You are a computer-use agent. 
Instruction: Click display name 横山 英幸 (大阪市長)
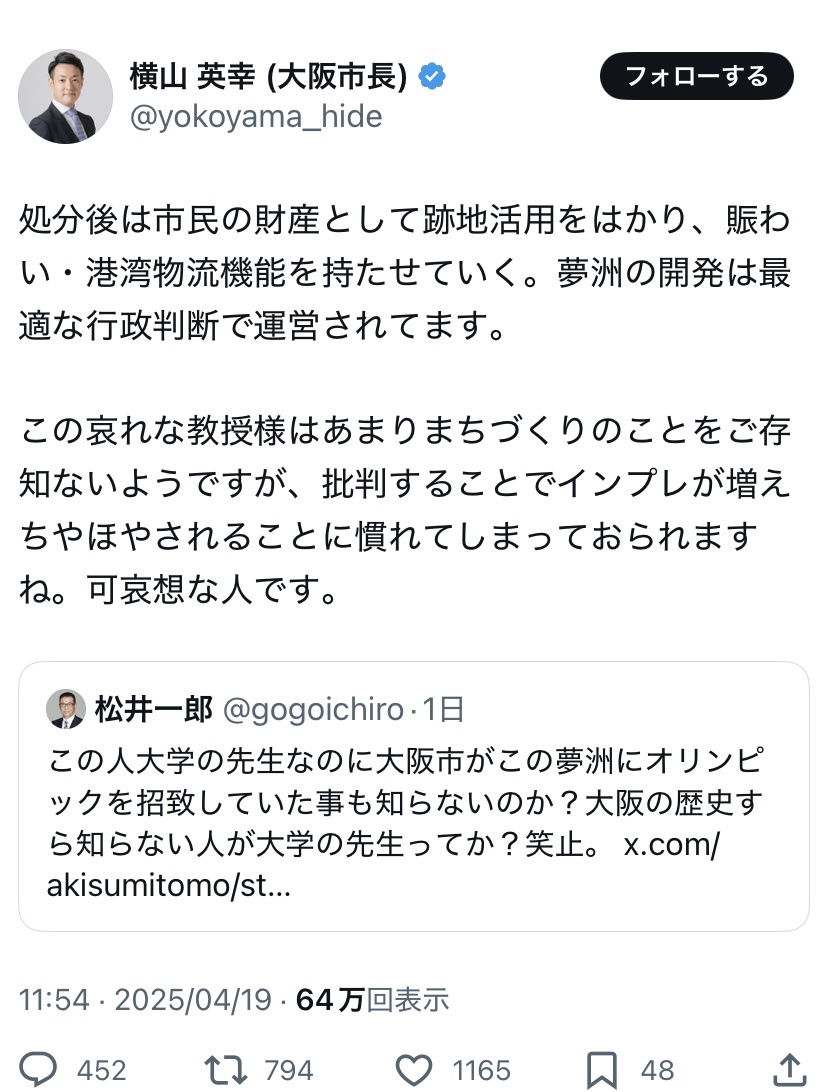pyautogui.click(x=268, y=76)
